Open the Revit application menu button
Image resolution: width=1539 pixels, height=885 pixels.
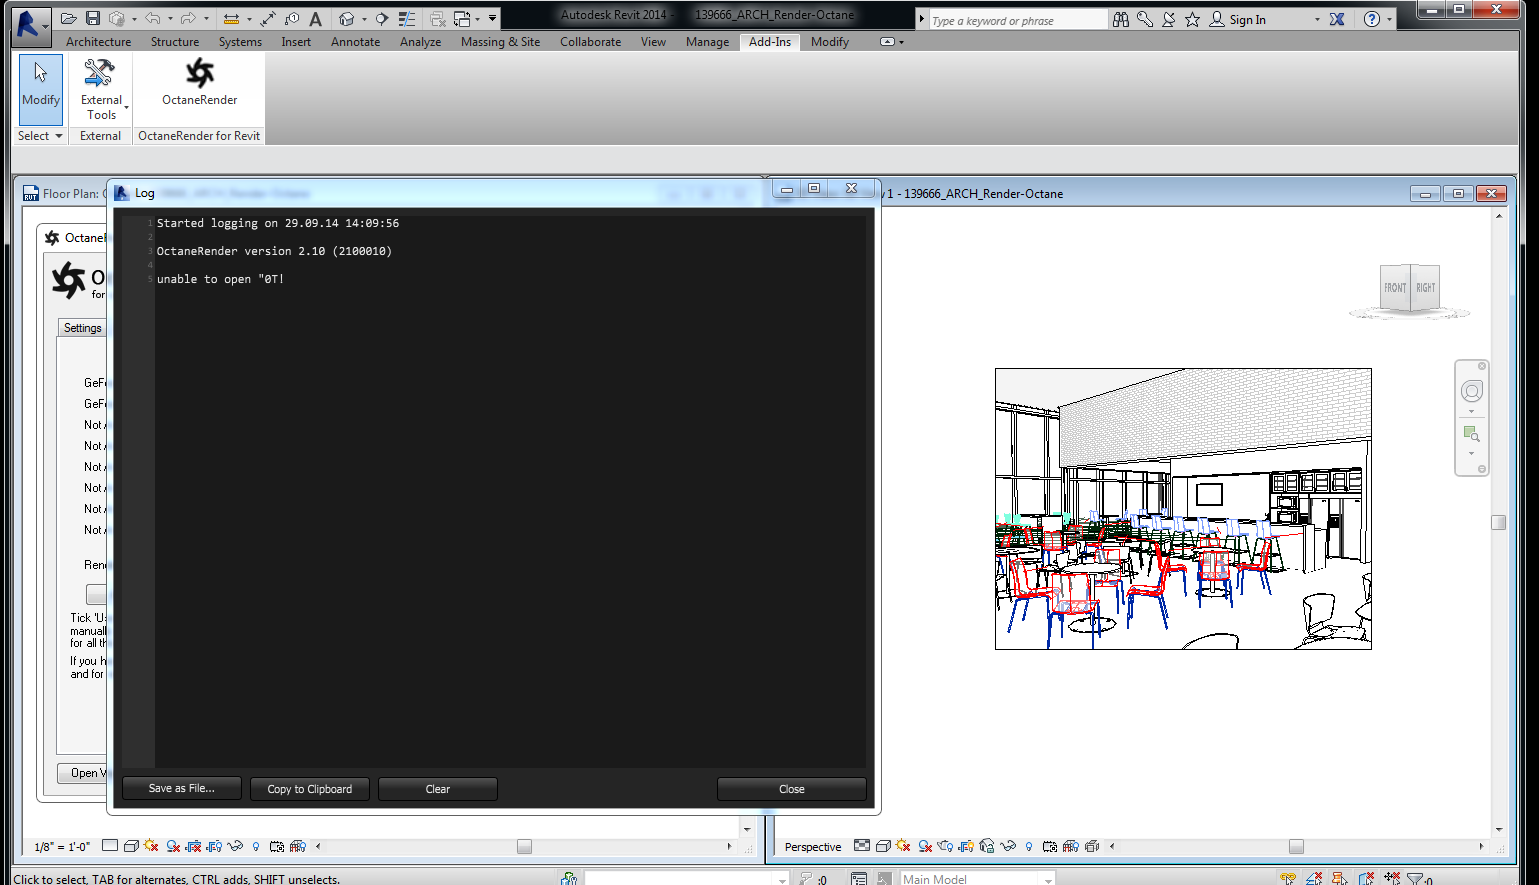30,26
